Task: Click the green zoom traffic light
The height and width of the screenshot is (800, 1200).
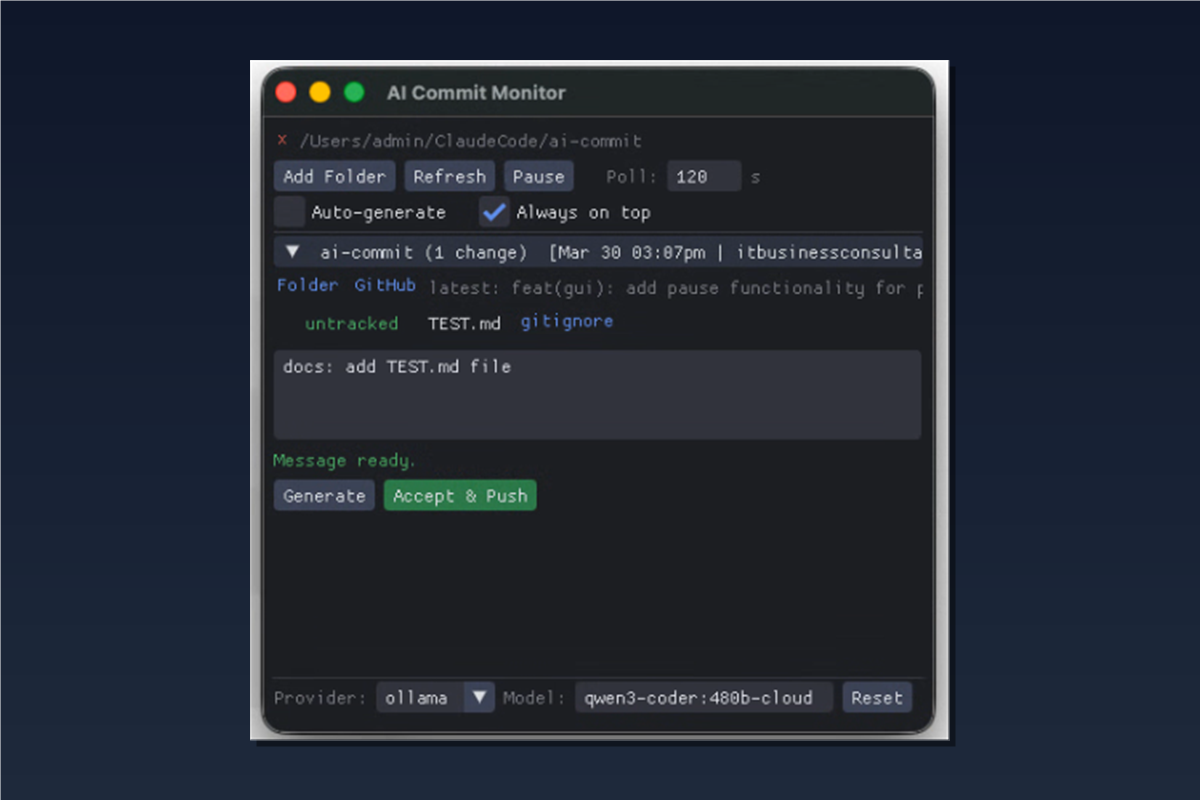Action: (x=353, y=91)
